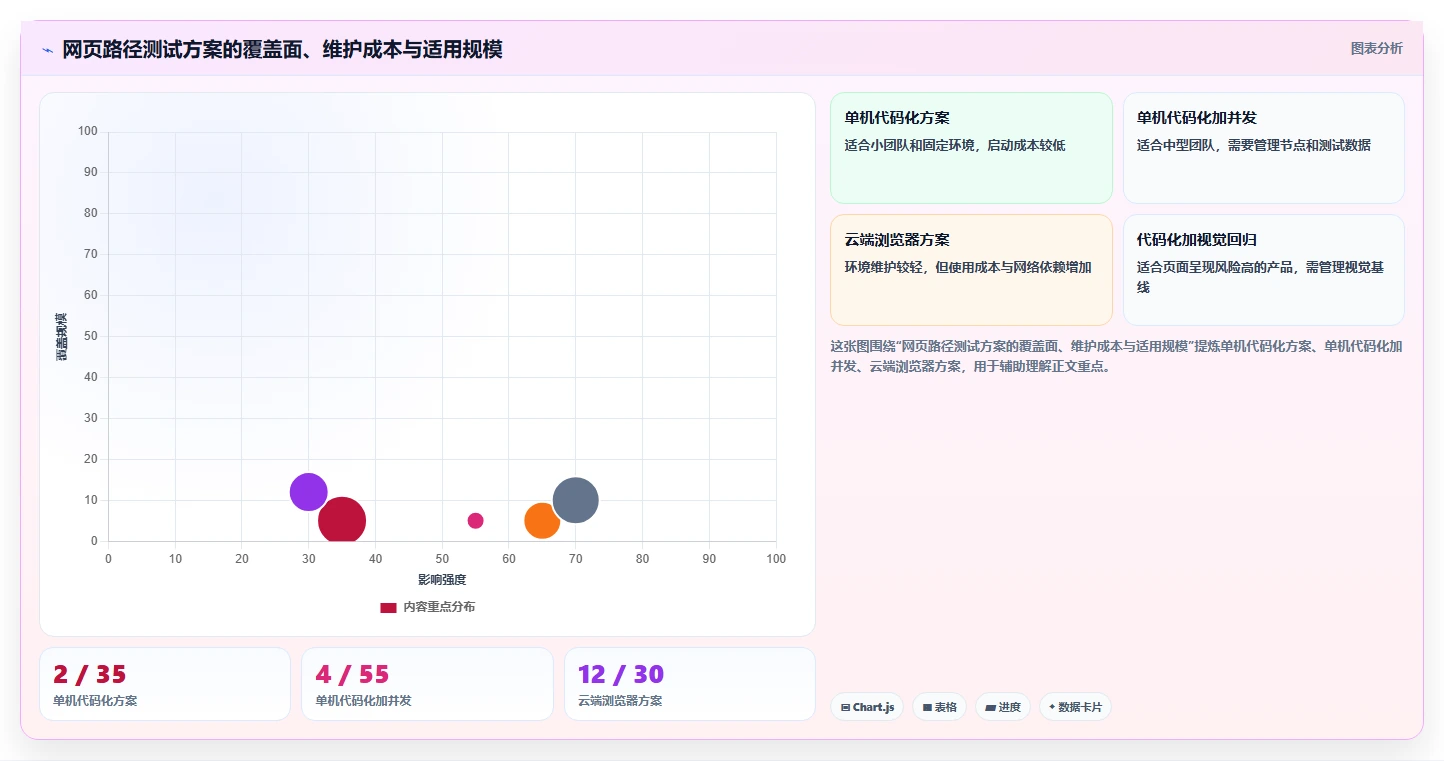Image resolution: width=1444 pixels, height=761 pixels.
Task: Click the y-axis tick label 100
Action: [87, 131]
